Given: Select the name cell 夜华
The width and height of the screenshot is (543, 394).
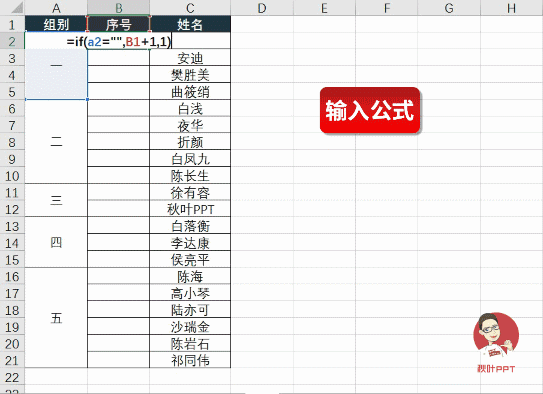Looking at the screenshot, I should [x=190, y=125].
